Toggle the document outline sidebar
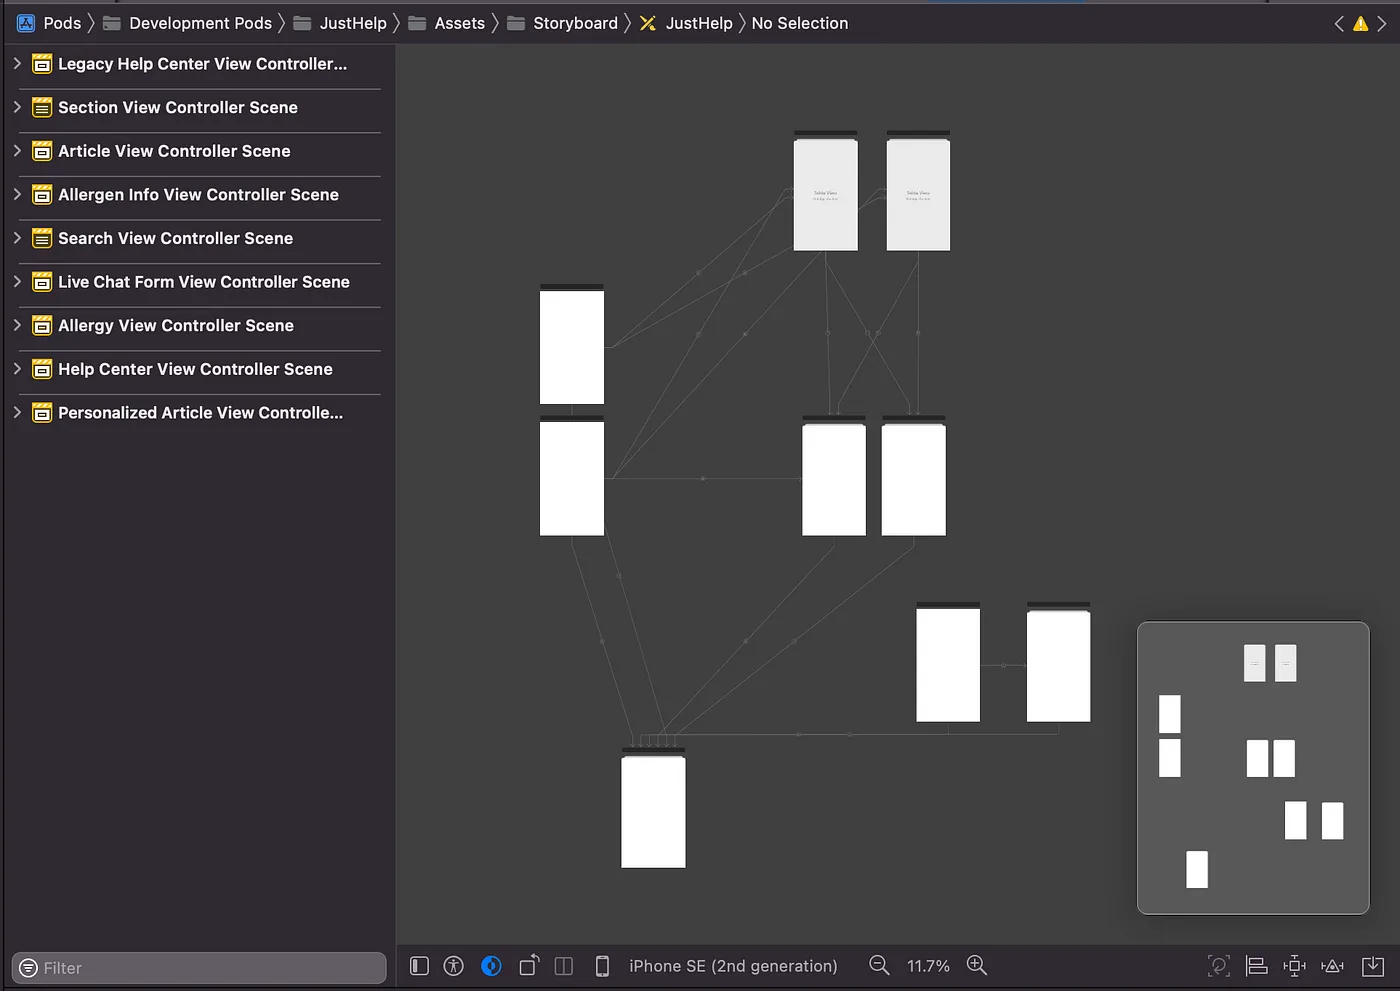The image size is (1400, 991). 419,965
